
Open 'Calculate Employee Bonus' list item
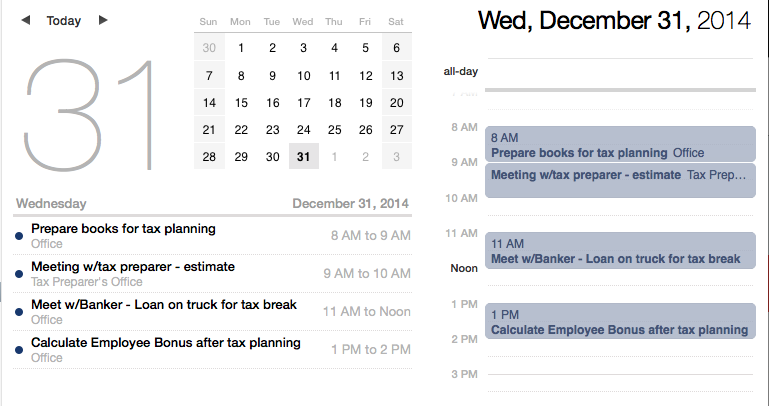coord(166,343)
